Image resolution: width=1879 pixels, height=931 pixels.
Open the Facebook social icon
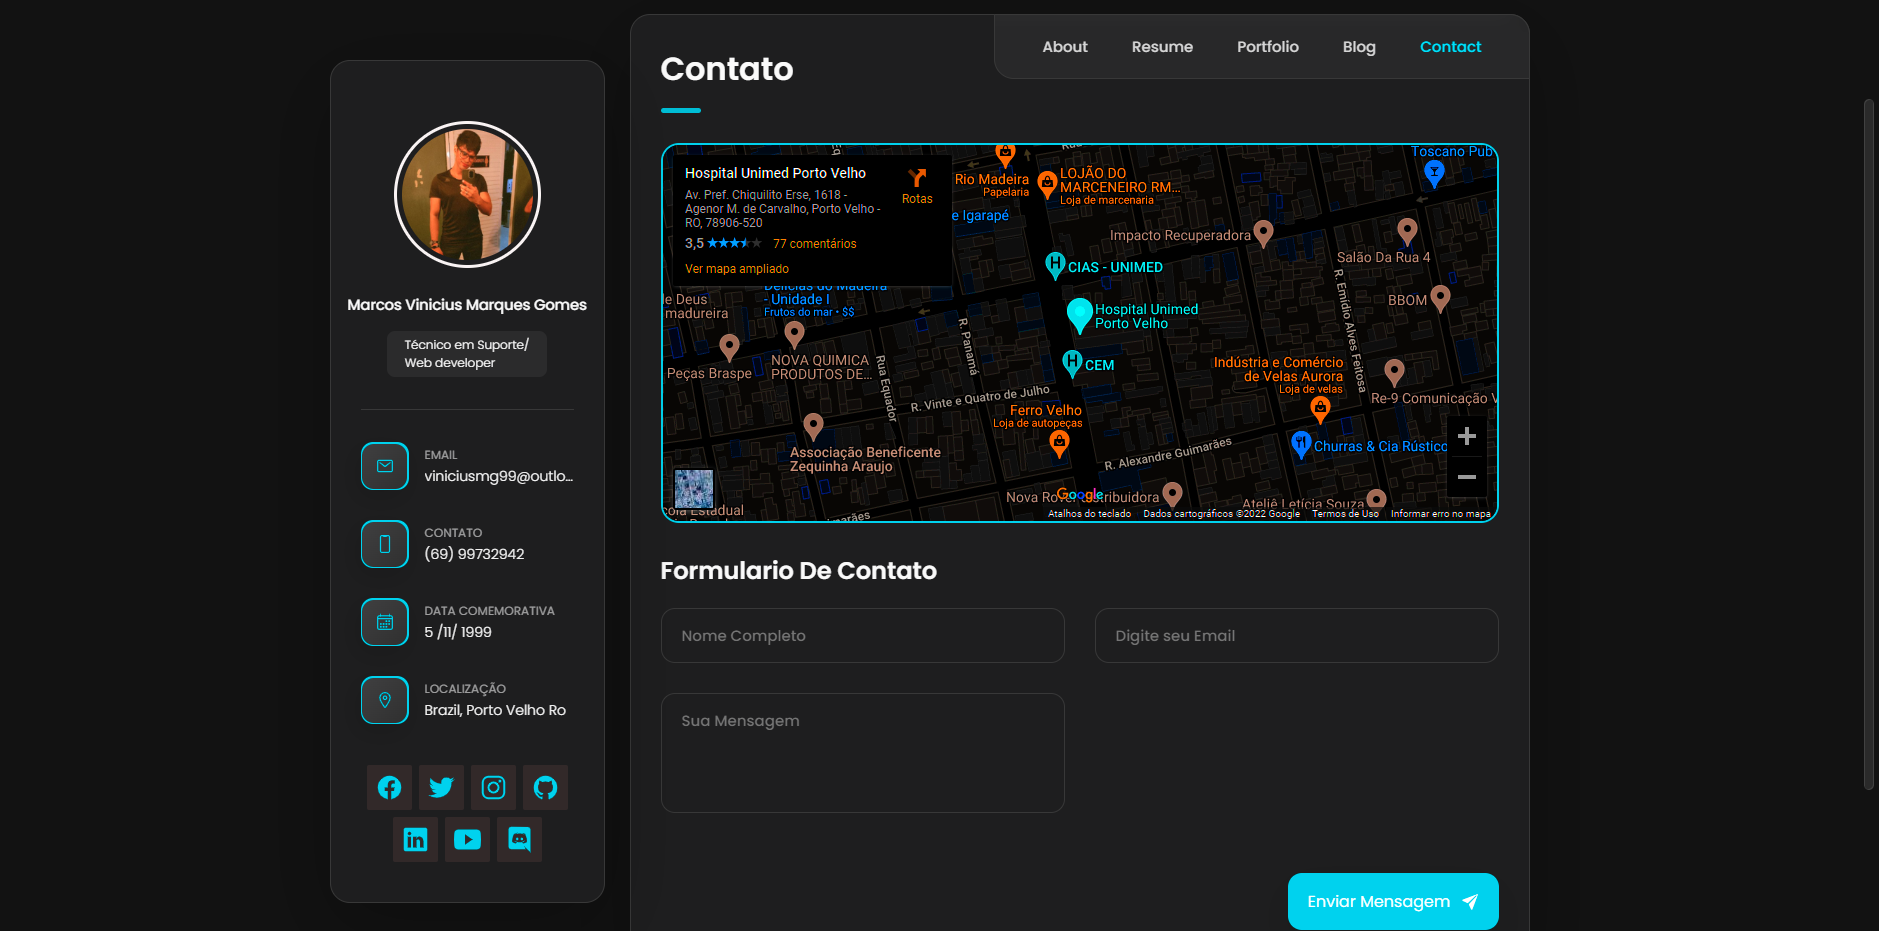pos(389,788)
